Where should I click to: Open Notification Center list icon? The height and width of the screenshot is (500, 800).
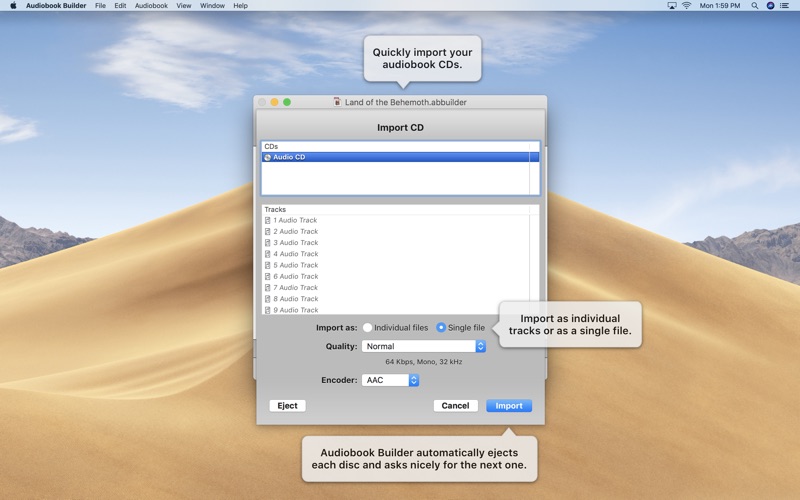(x=785, y=6)
